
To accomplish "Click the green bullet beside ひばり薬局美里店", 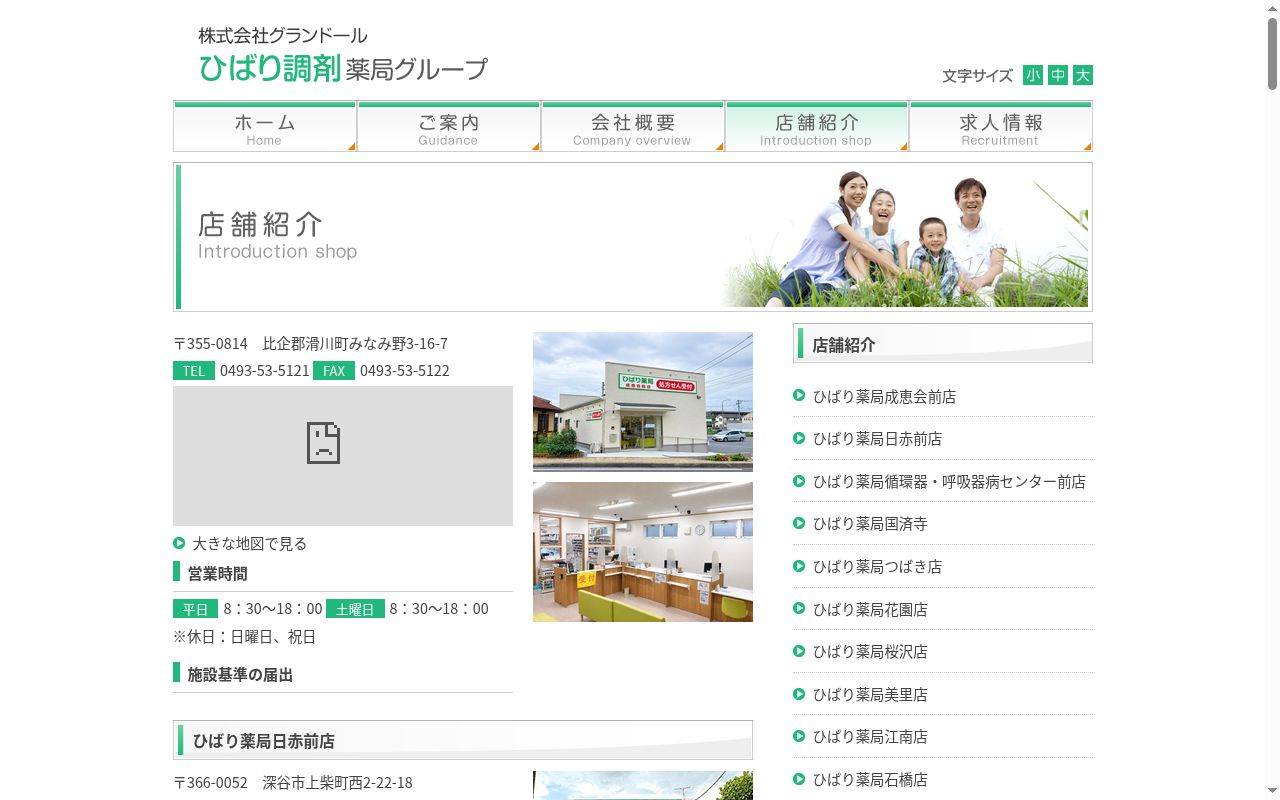I will (799, 693).
